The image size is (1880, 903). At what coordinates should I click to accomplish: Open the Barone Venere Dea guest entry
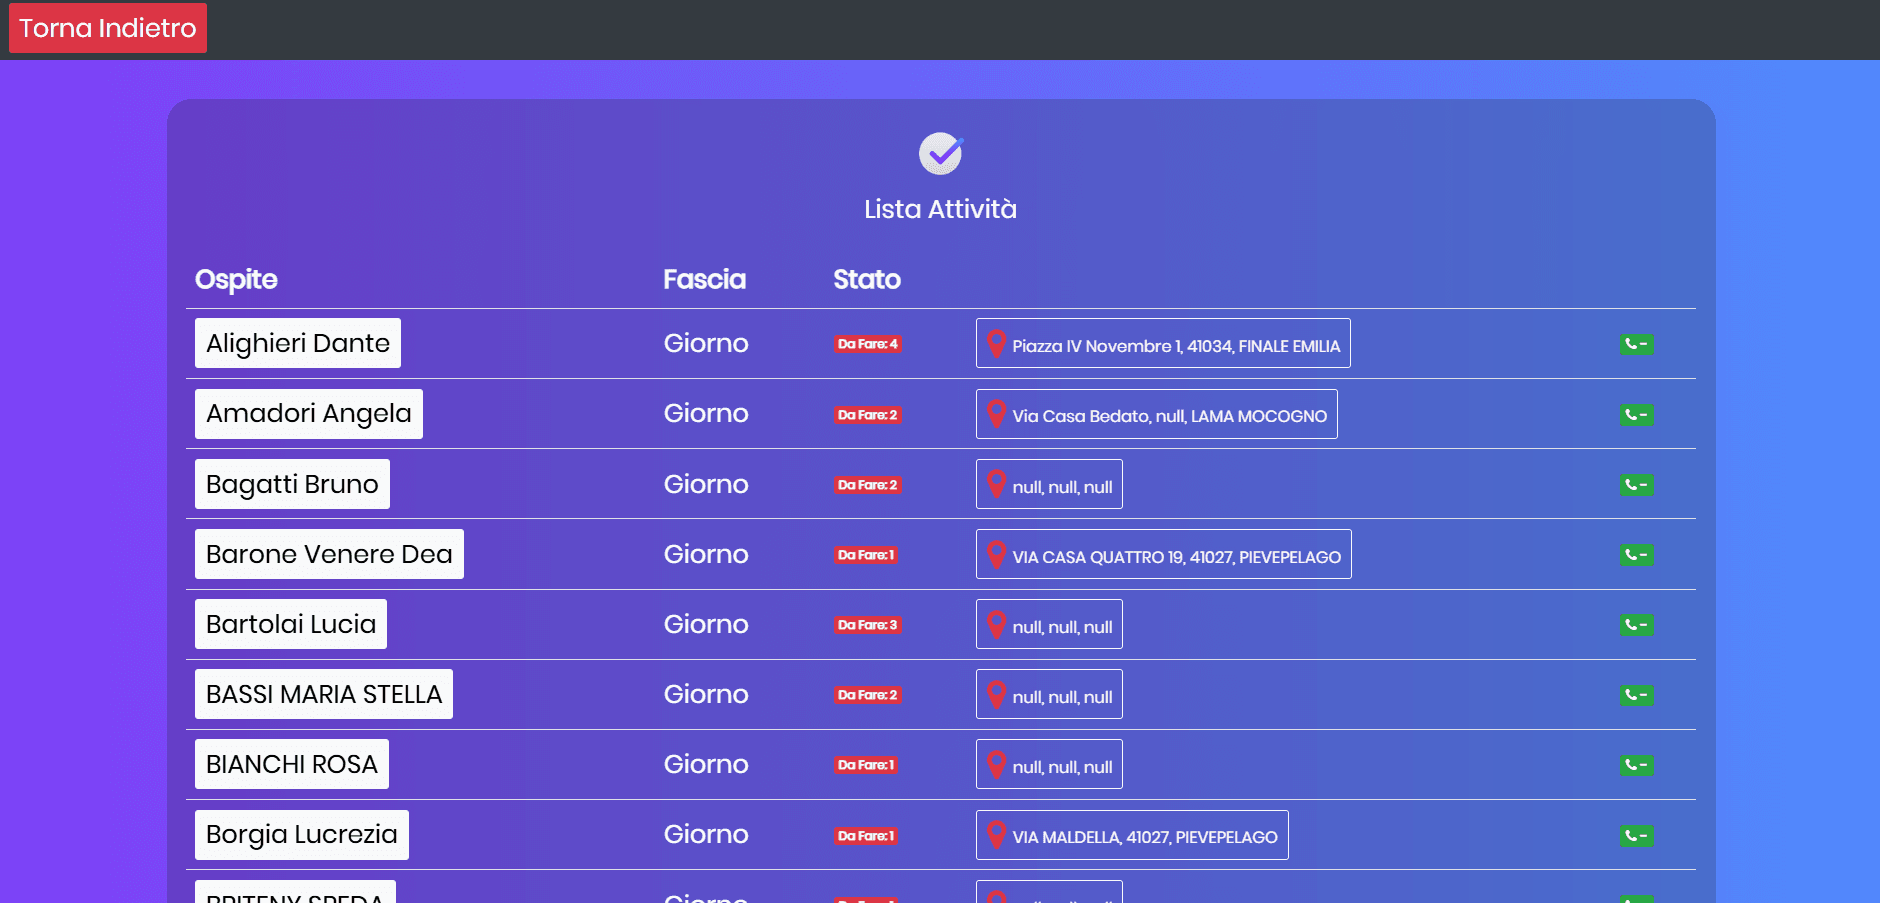[329, 554]
